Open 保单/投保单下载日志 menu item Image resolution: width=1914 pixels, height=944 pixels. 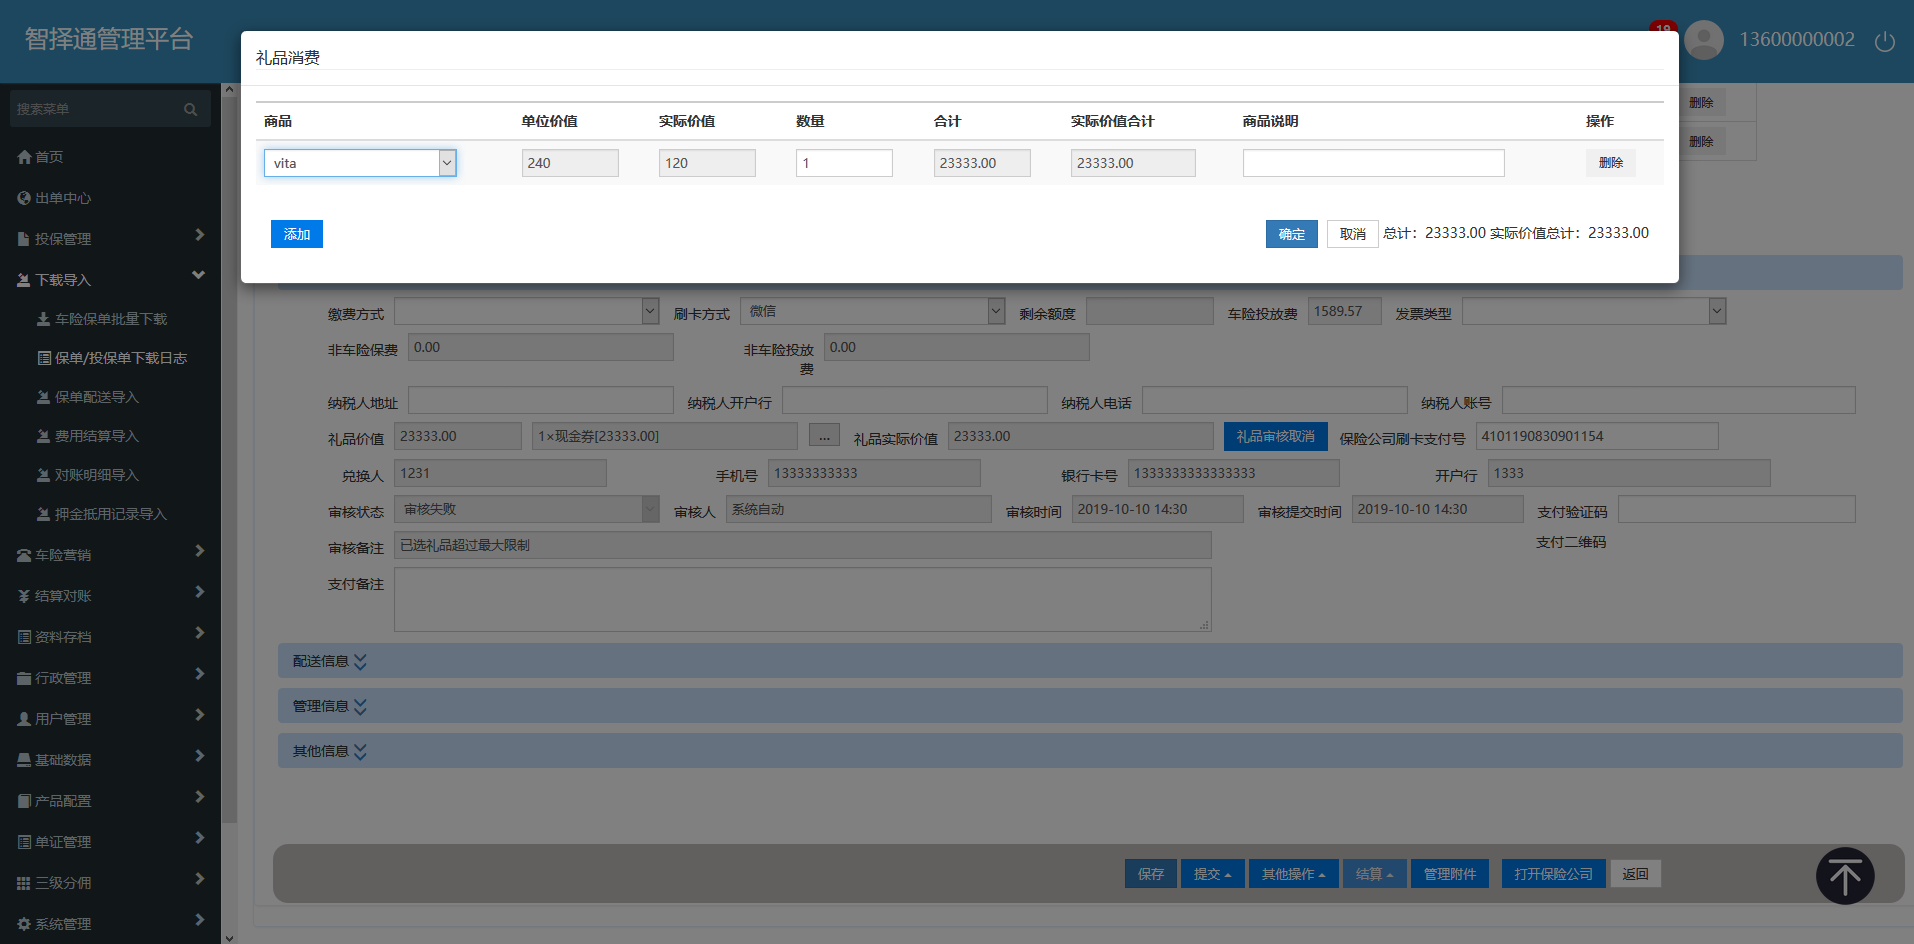[120, 358]
